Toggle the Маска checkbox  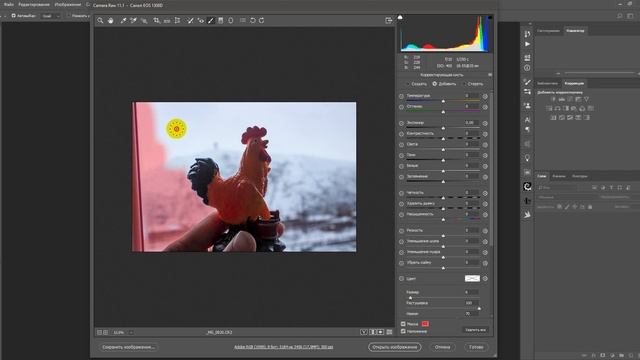403,324
